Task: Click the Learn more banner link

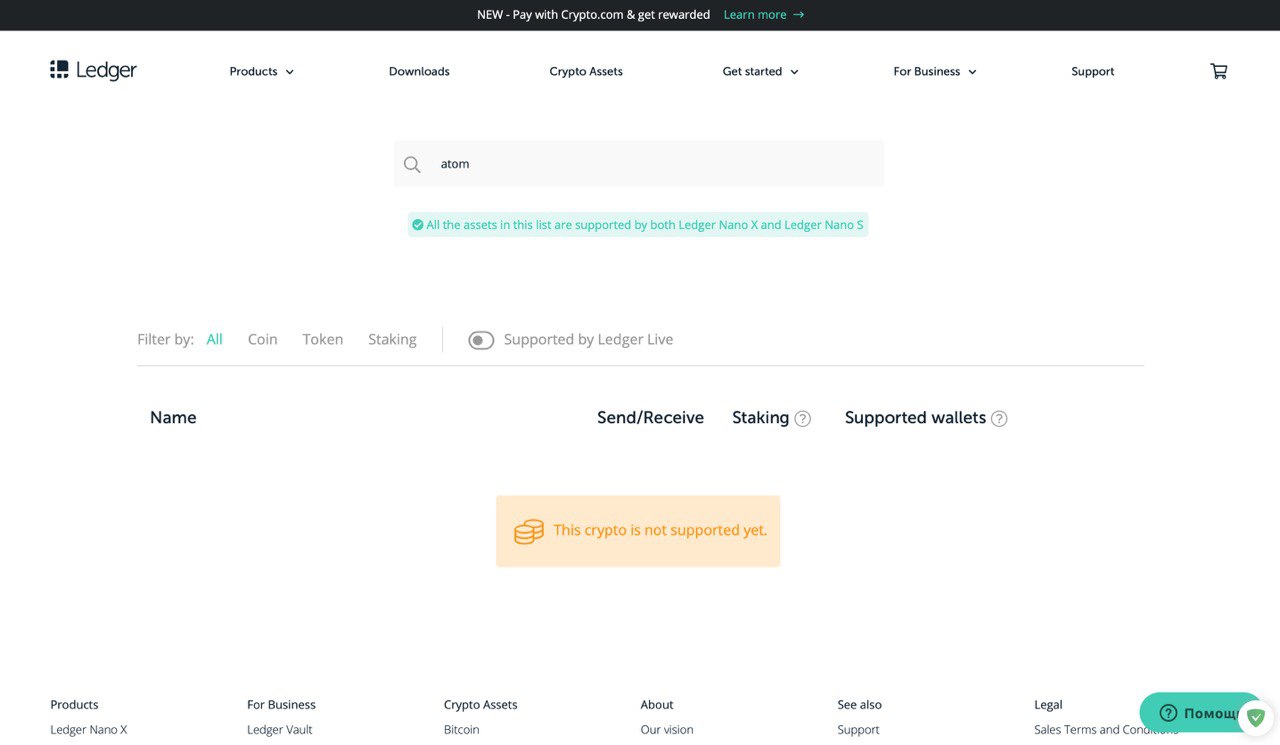Action: 764,15
